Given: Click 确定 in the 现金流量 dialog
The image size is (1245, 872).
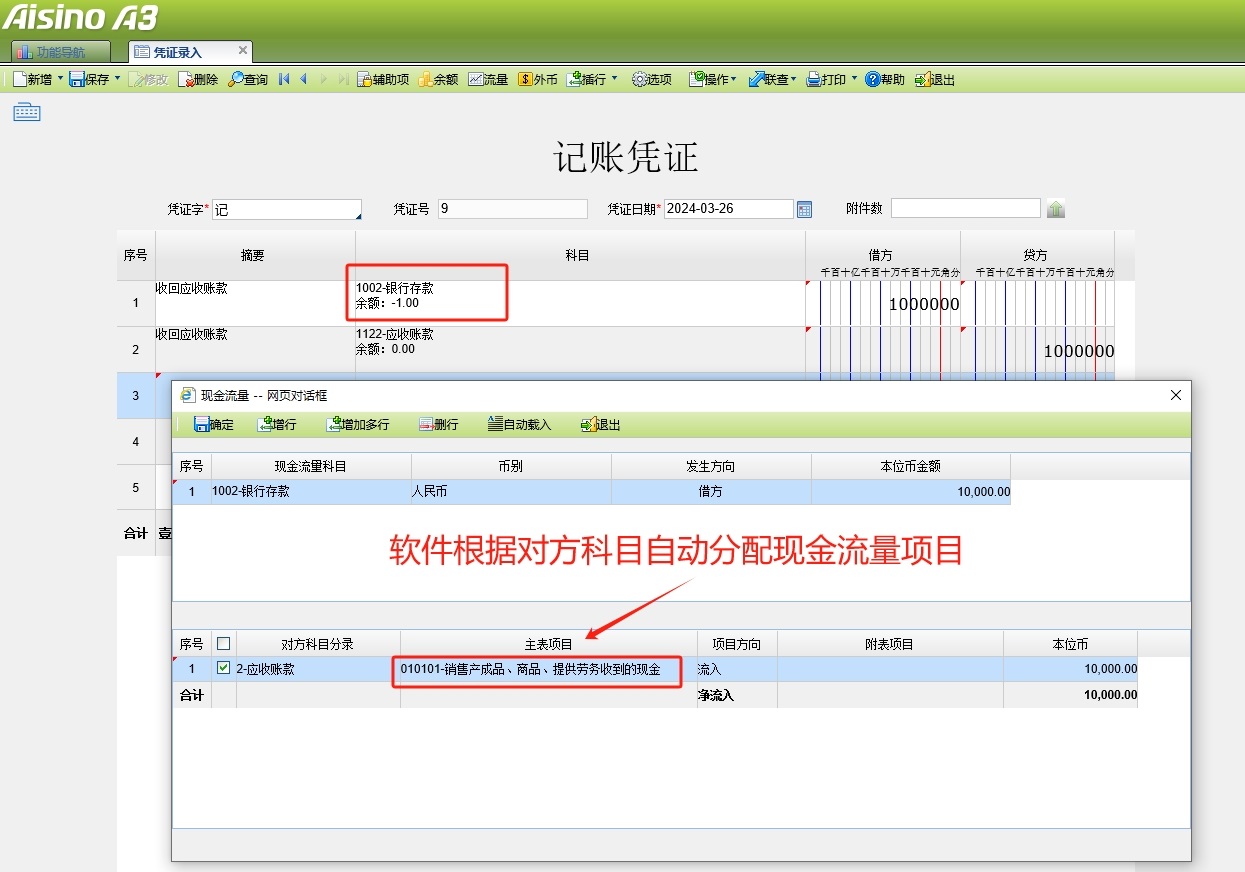Looking at the screenshot, I should pos(213,424).
